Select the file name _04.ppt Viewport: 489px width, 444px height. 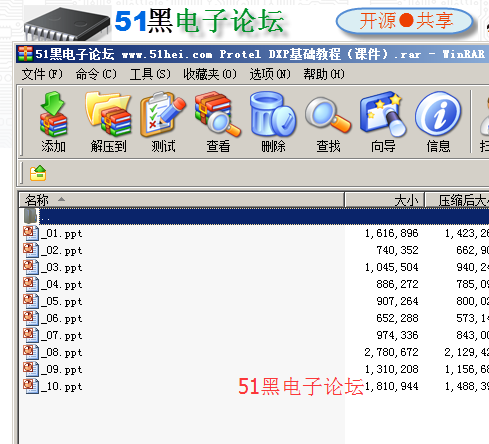[x=62, y=284]
